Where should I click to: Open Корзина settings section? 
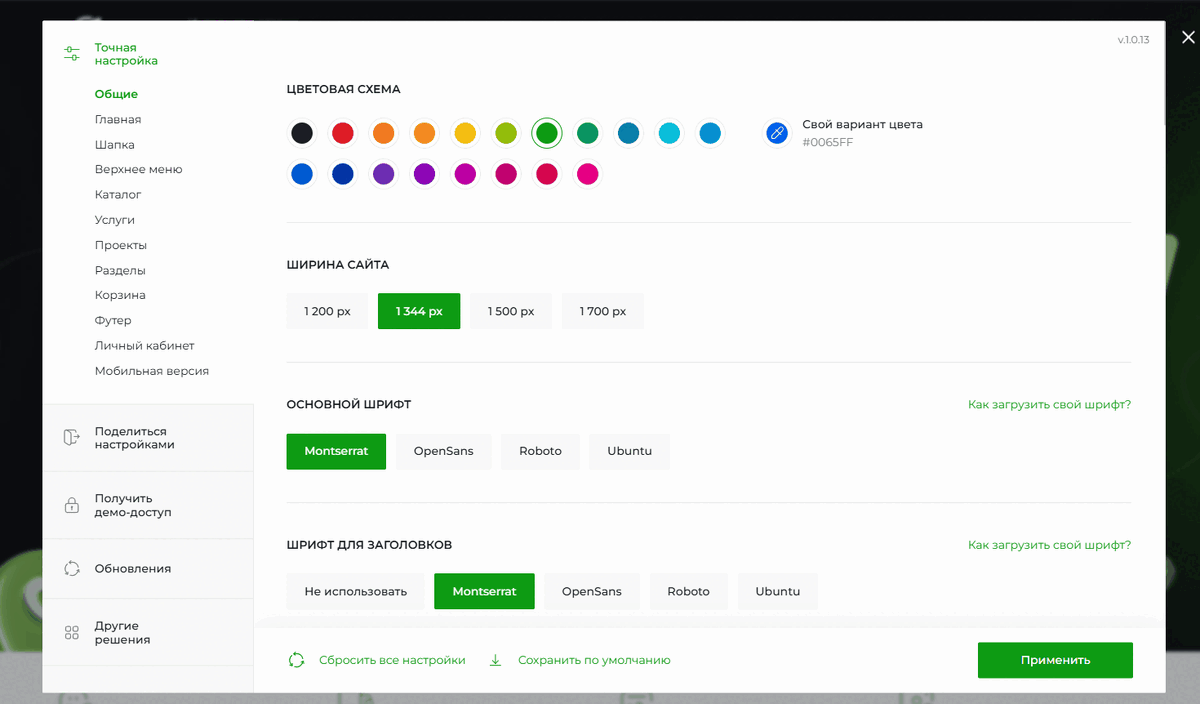(120, 295)
